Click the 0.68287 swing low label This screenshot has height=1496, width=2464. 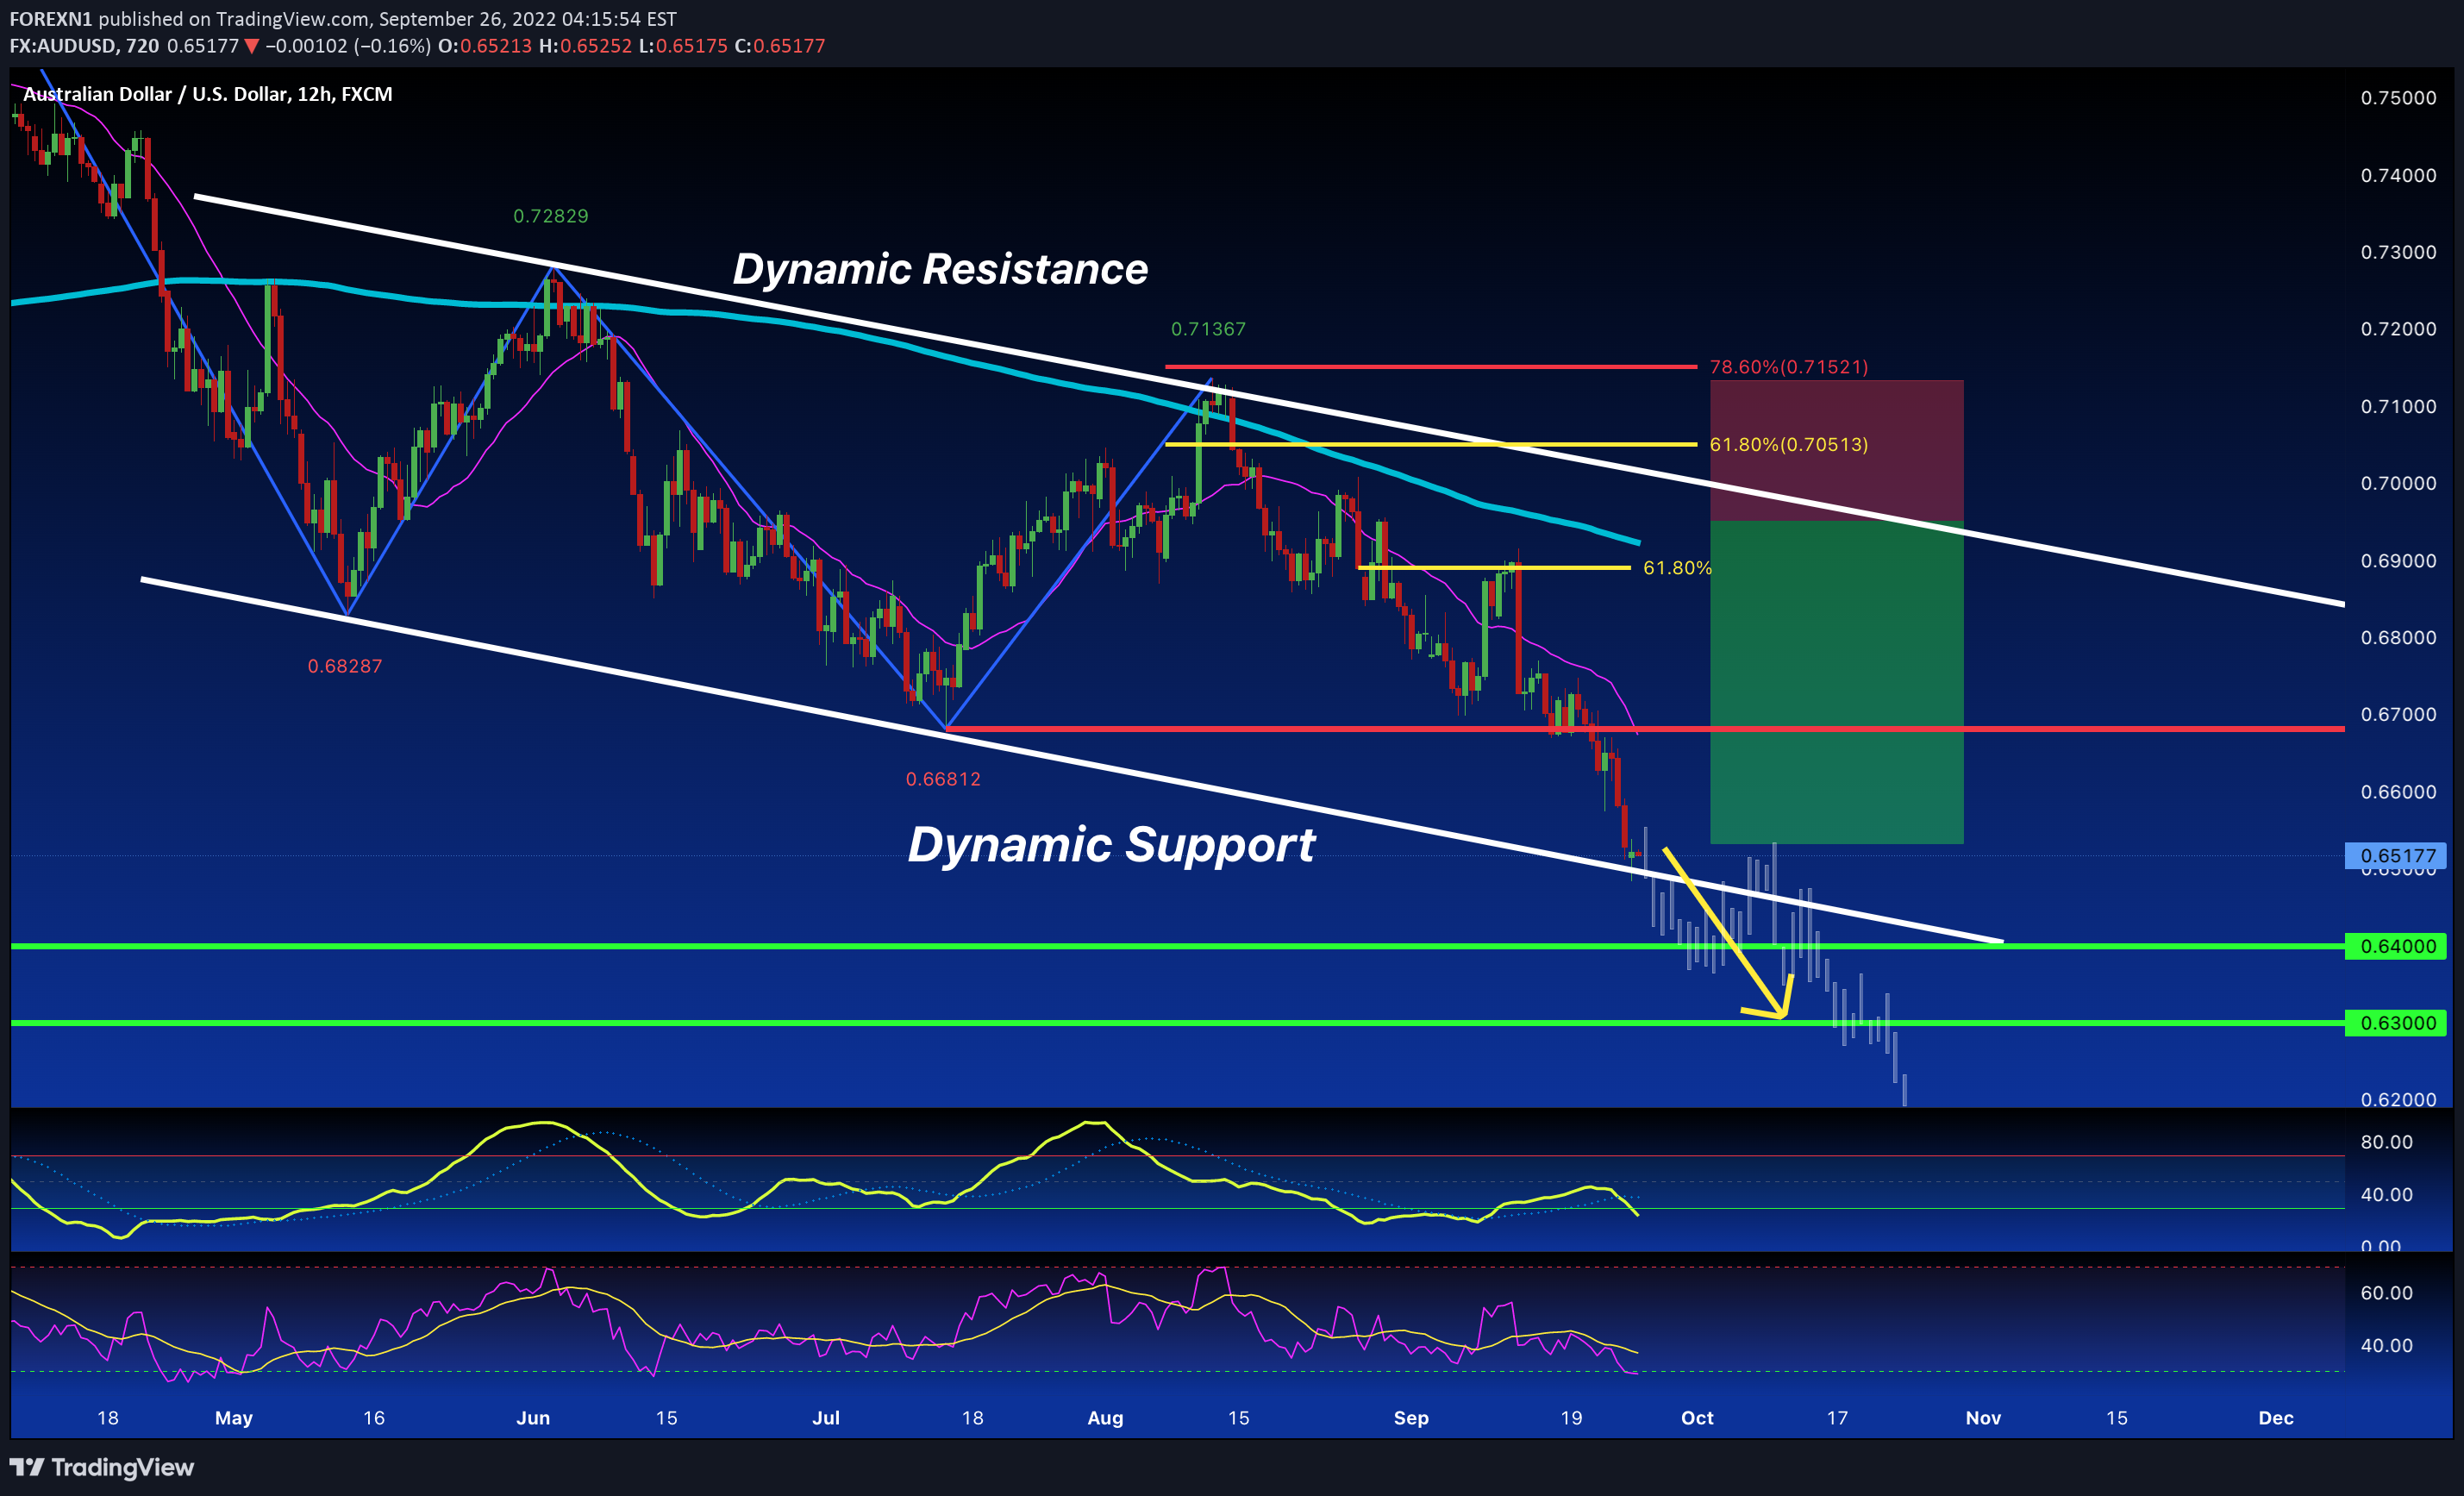point(345,666)
